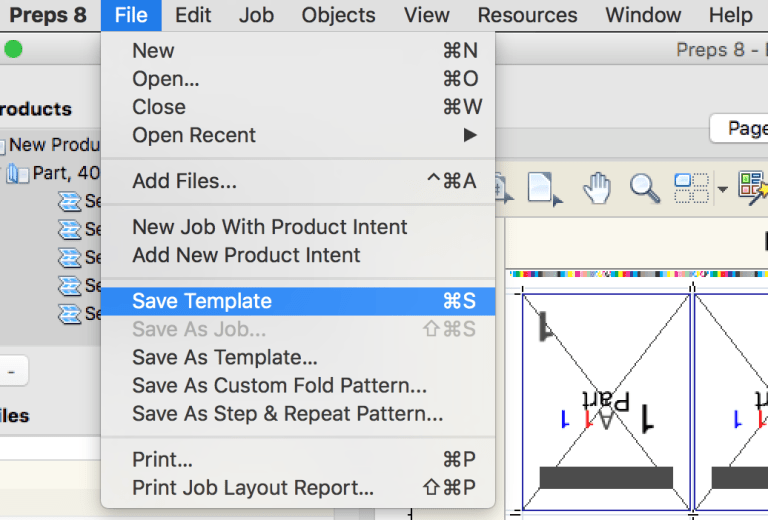Open the Job menu
The image size is (768, 520).
(x=256, y=15)
